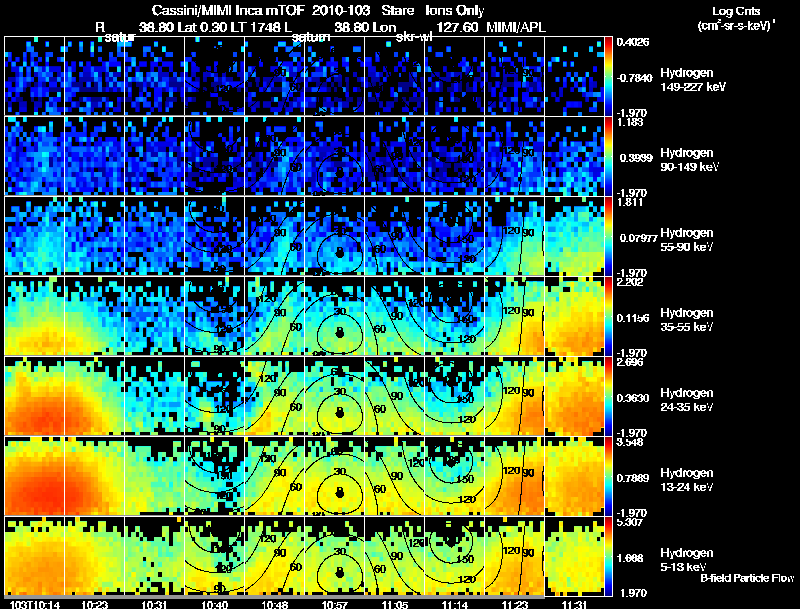
Task: Click Saturn dot in Hydrogen 55-90 keV row
Action: (340, 252)
